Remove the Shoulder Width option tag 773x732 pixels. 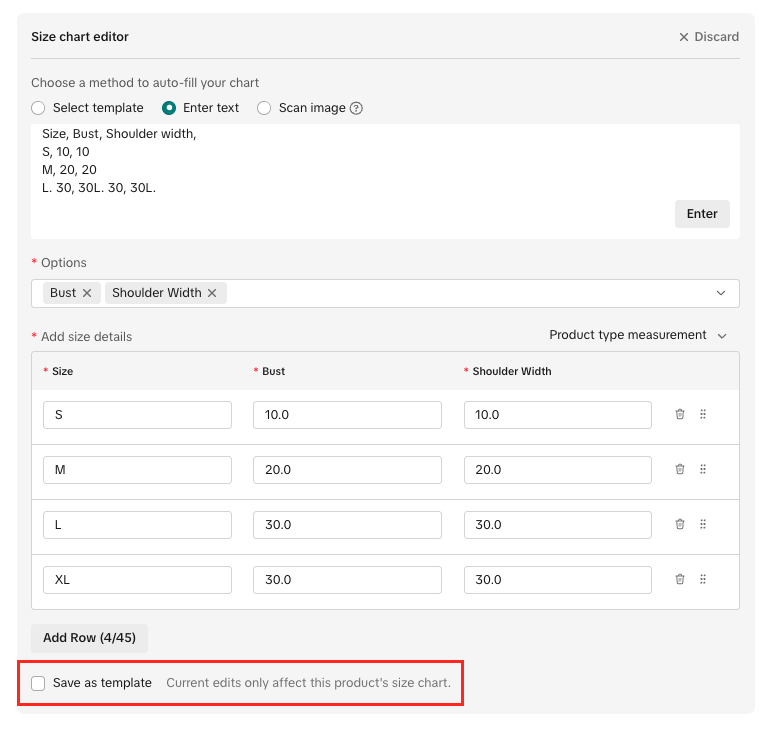click(212, 293)
